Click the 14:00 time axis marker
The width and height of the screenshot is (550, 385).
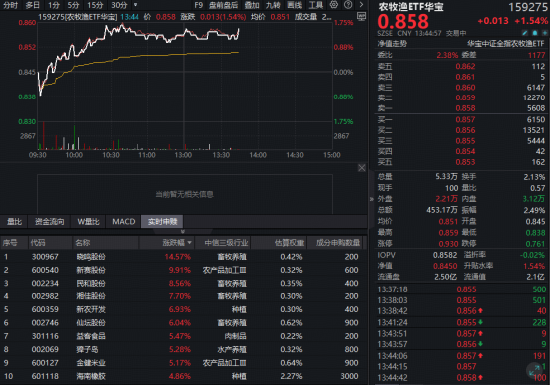point(258,155)
